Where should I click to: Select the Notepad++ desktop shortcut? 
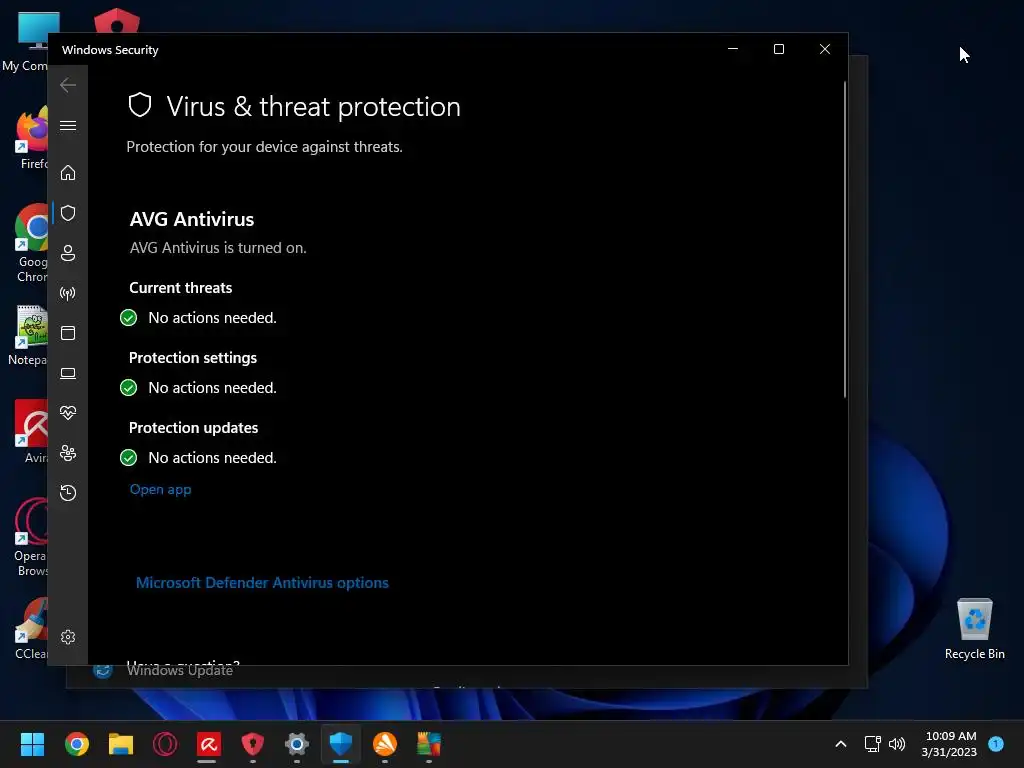pyautogui.click(x=27, y=335)
